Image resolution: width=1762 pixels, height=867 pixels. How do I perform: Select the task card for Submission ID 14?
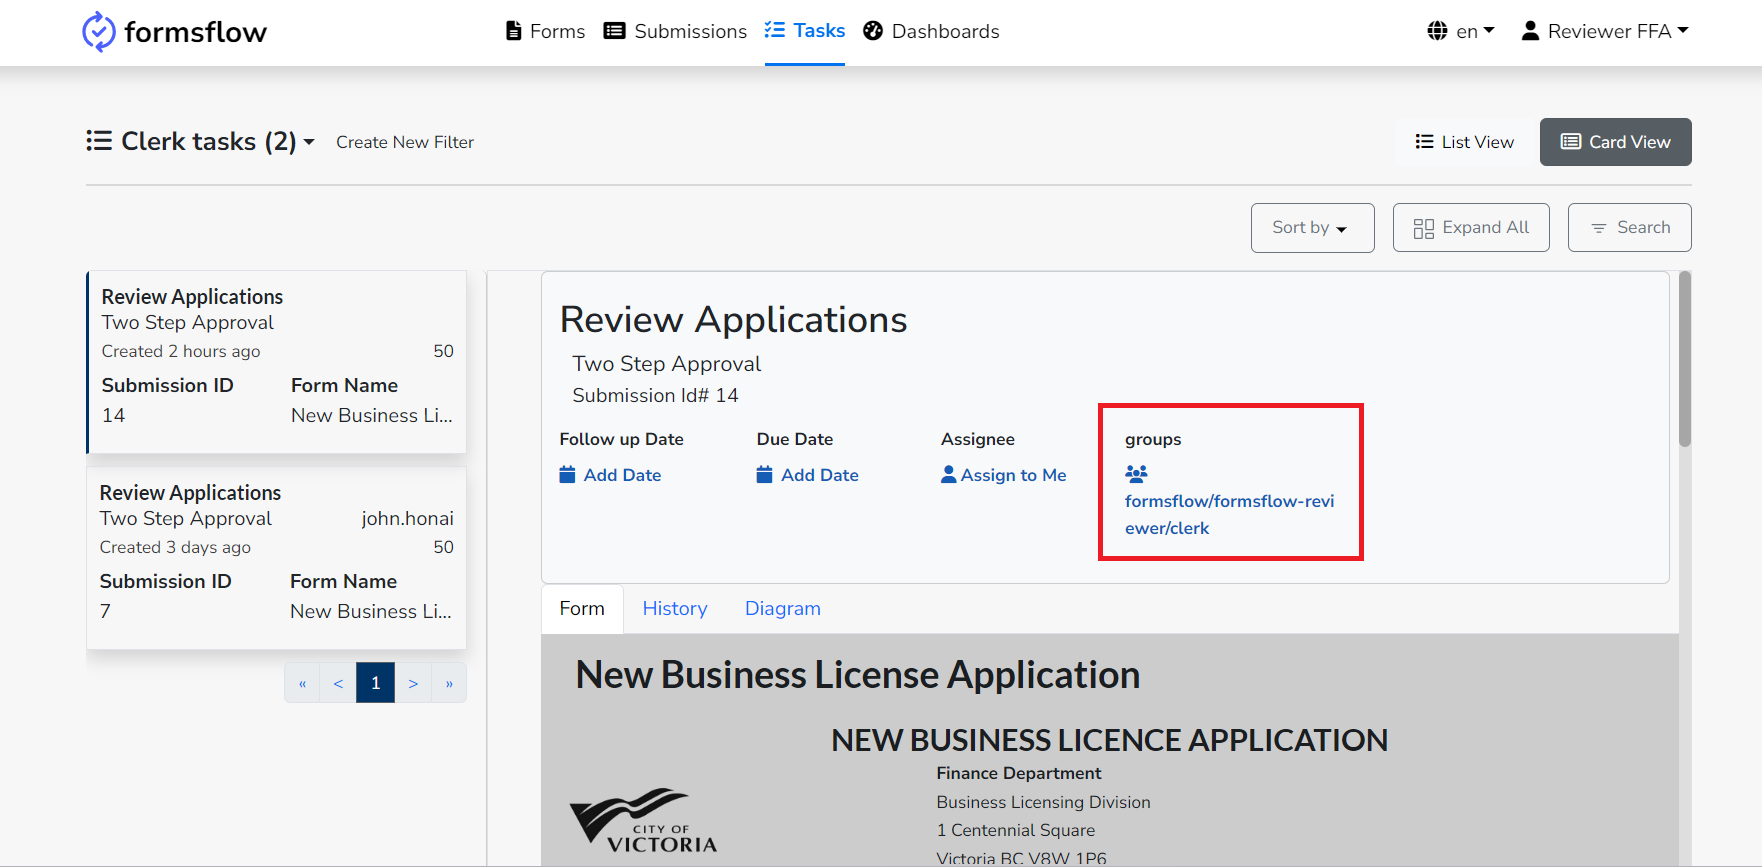[277, 362]
